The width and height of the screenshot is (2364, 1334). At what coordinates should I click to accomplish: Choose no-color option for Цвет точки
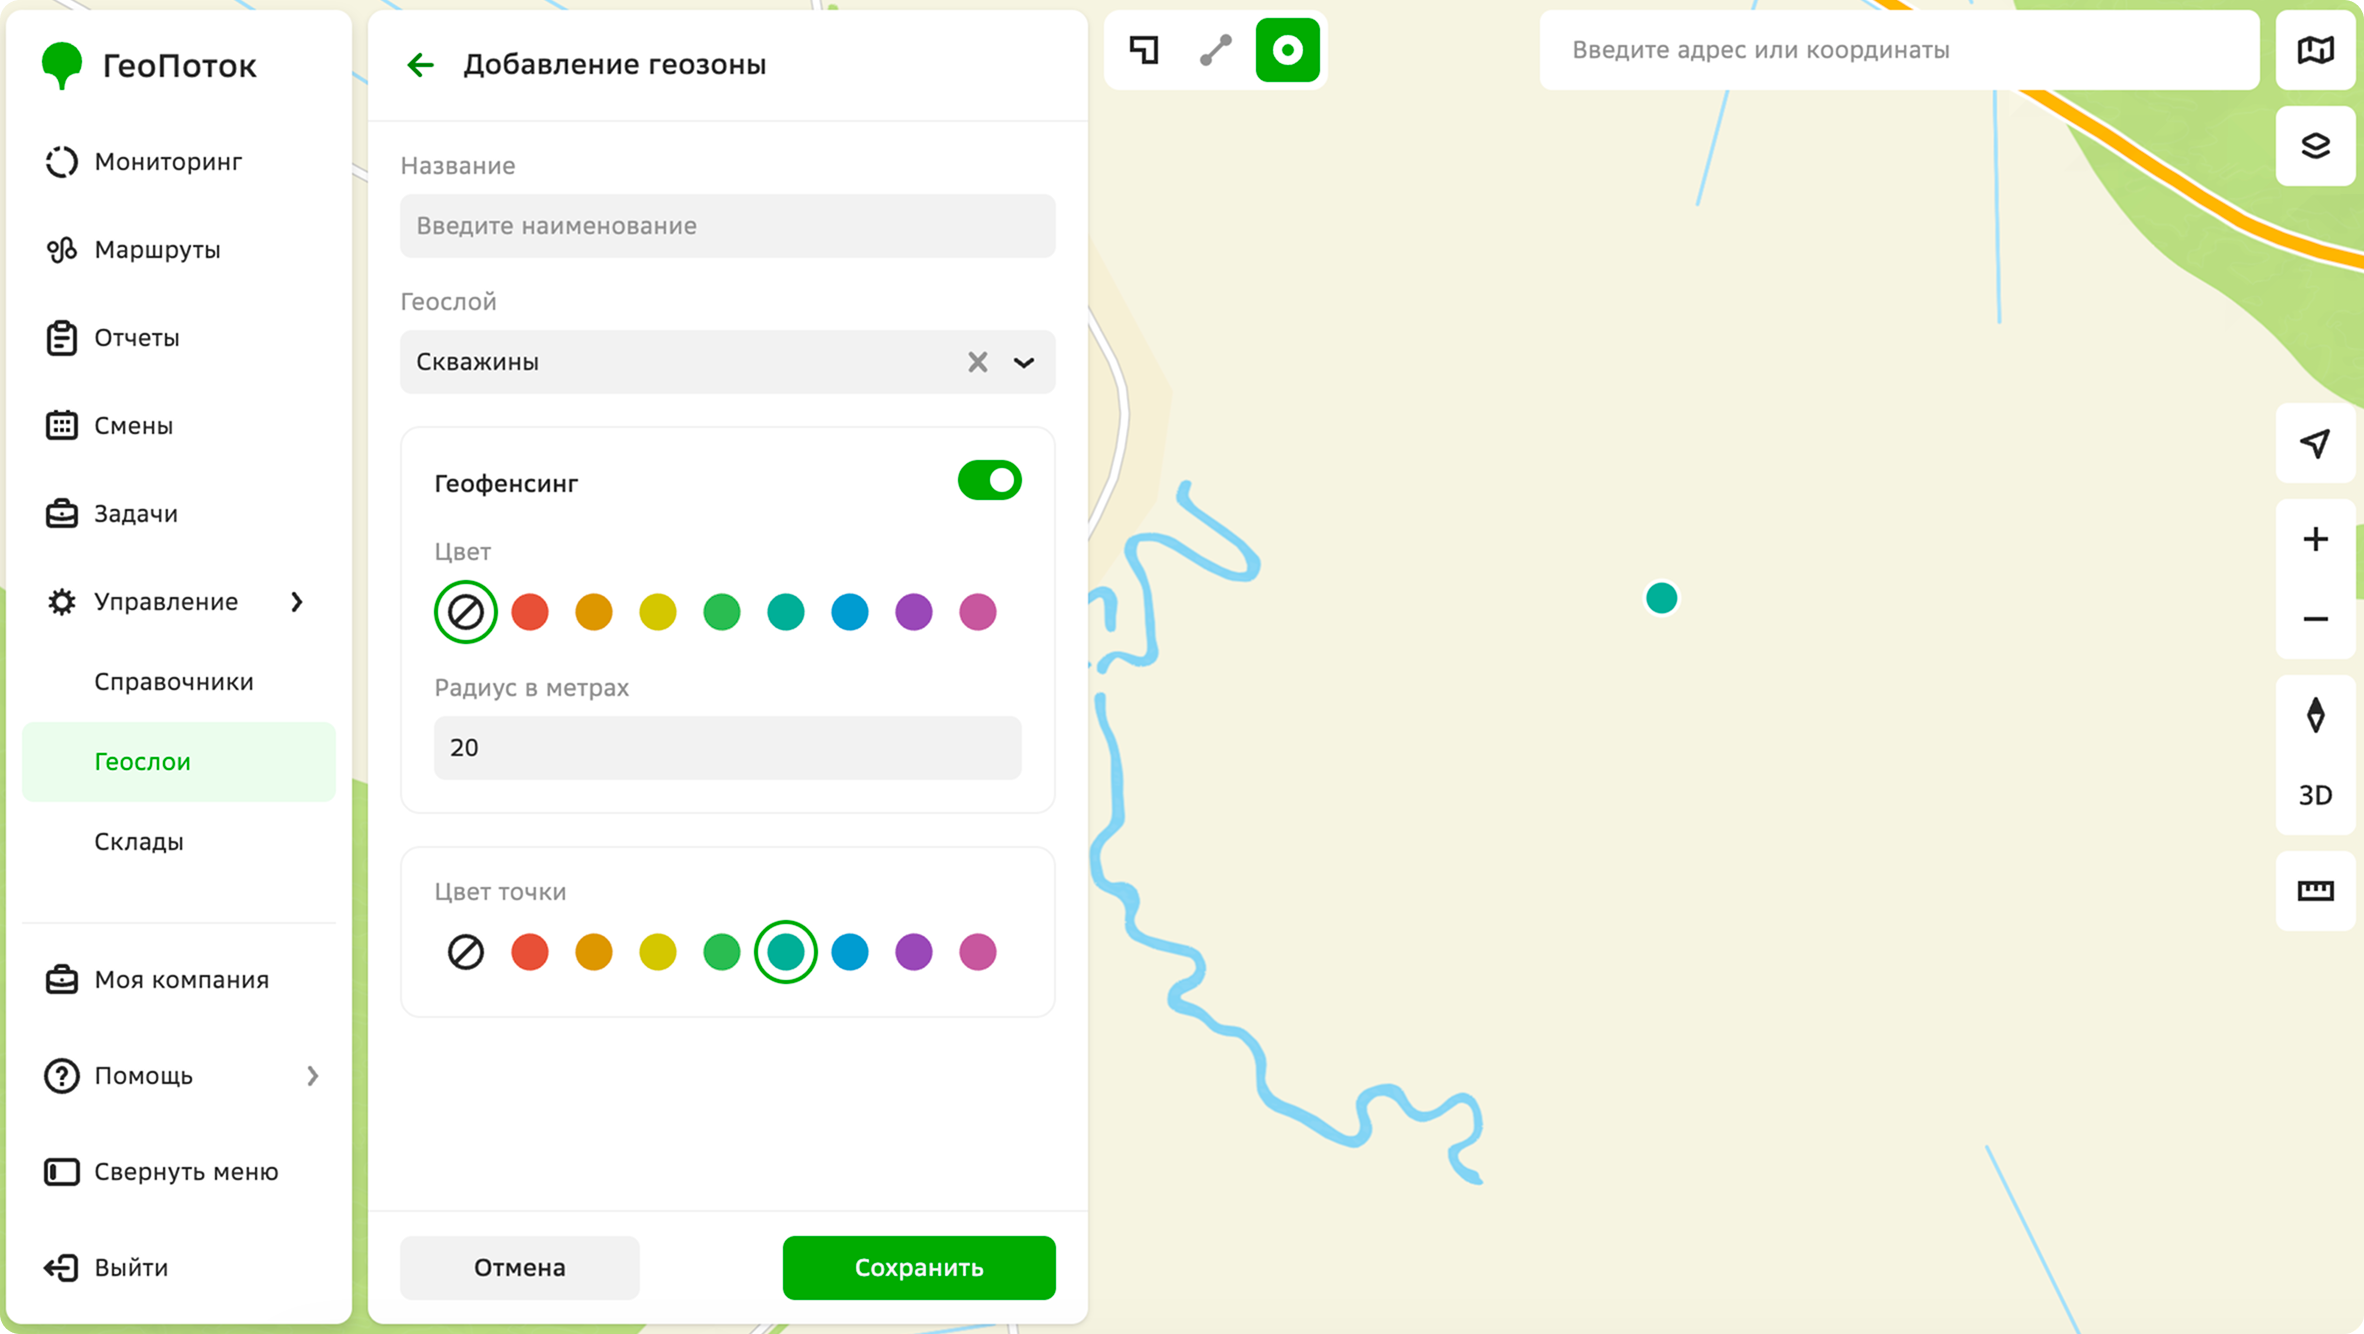[466, 952]
